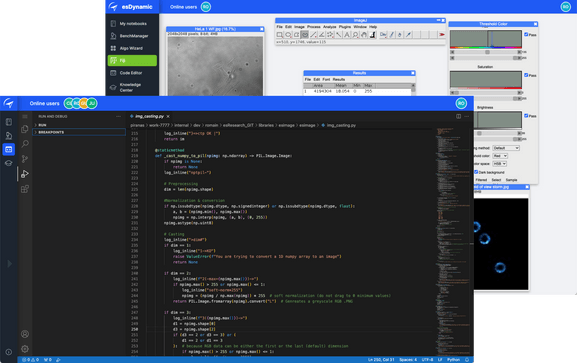Screen dimensions: 577x363
Task: Open Source Control view in code editor
Action: [x=25, y=159]
